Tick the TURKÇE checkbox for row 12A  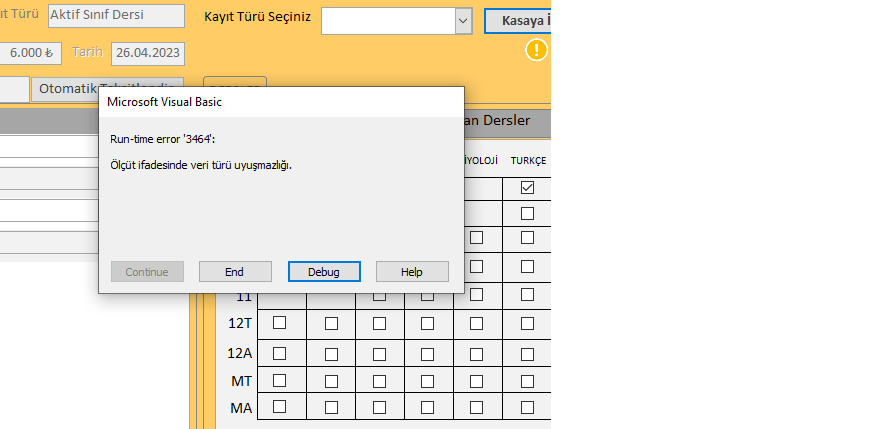pos(527,352)
